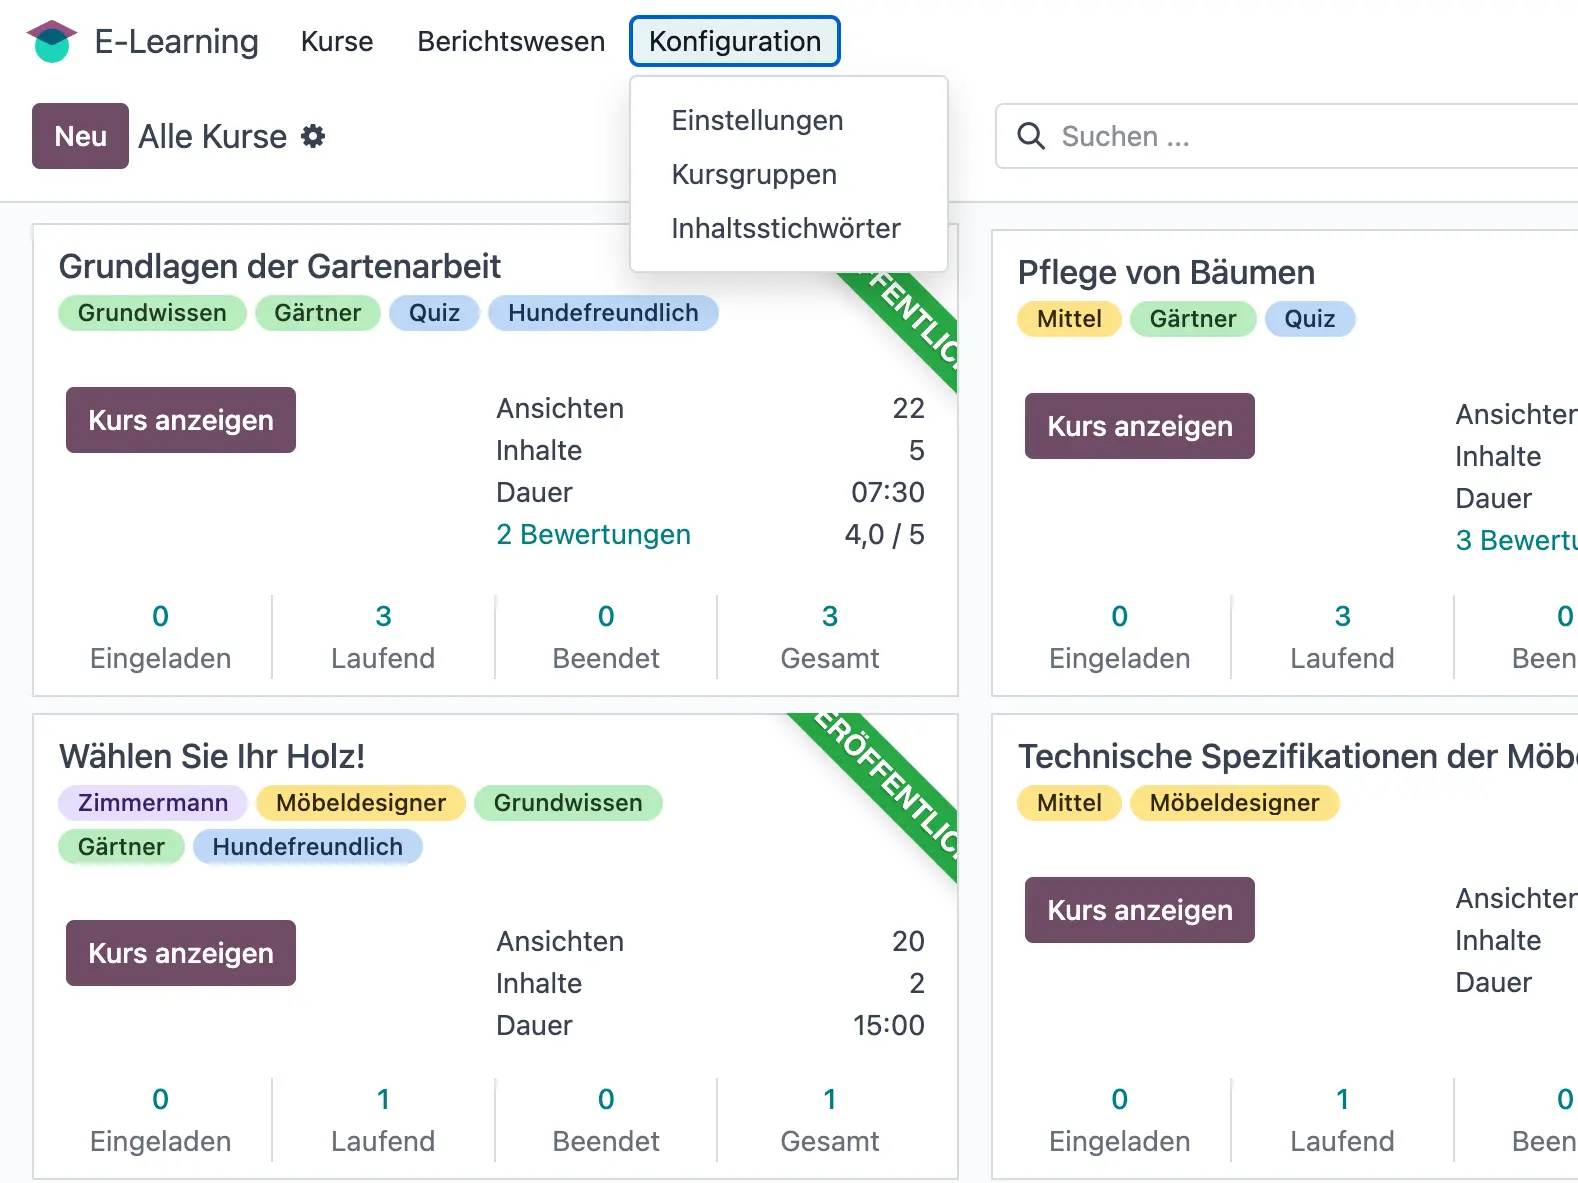Click the search magnifier icon
Viewport: 1578px width, 1183px height.
[1030, 136]
